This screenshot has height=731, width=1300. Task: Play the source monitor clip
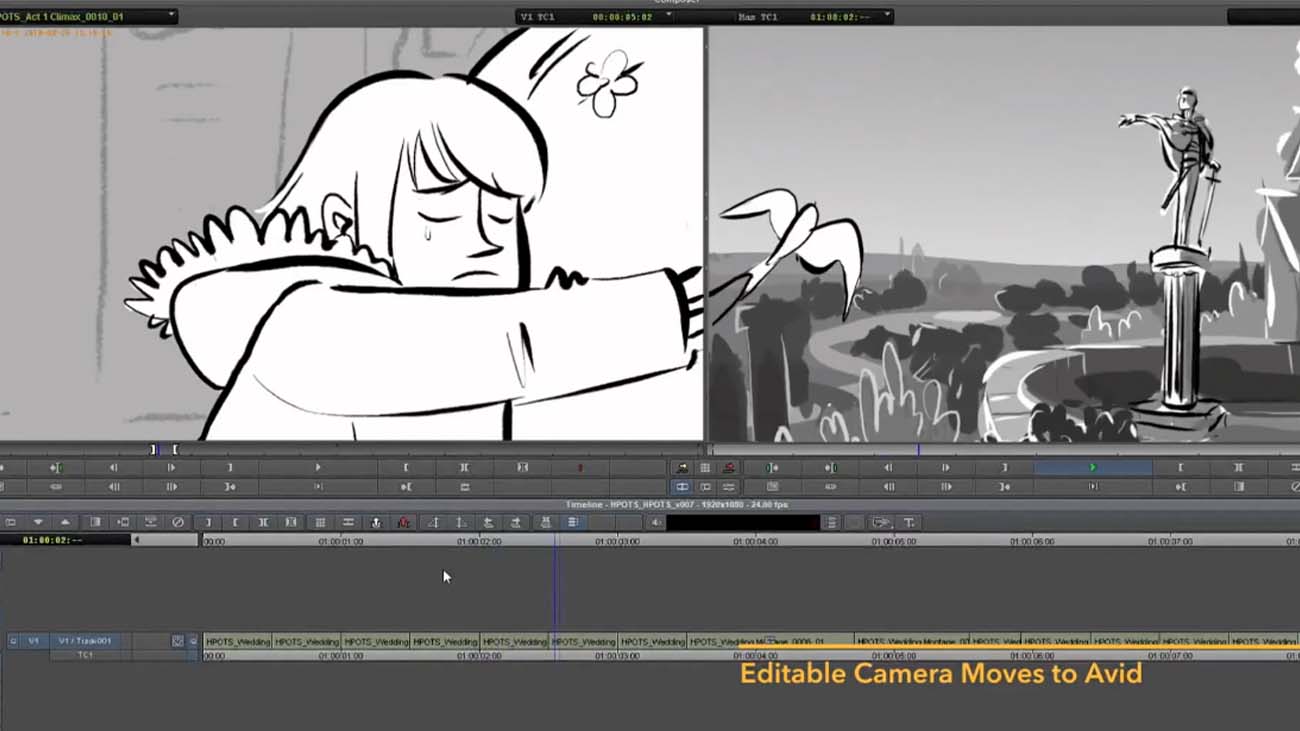point(318,467)
